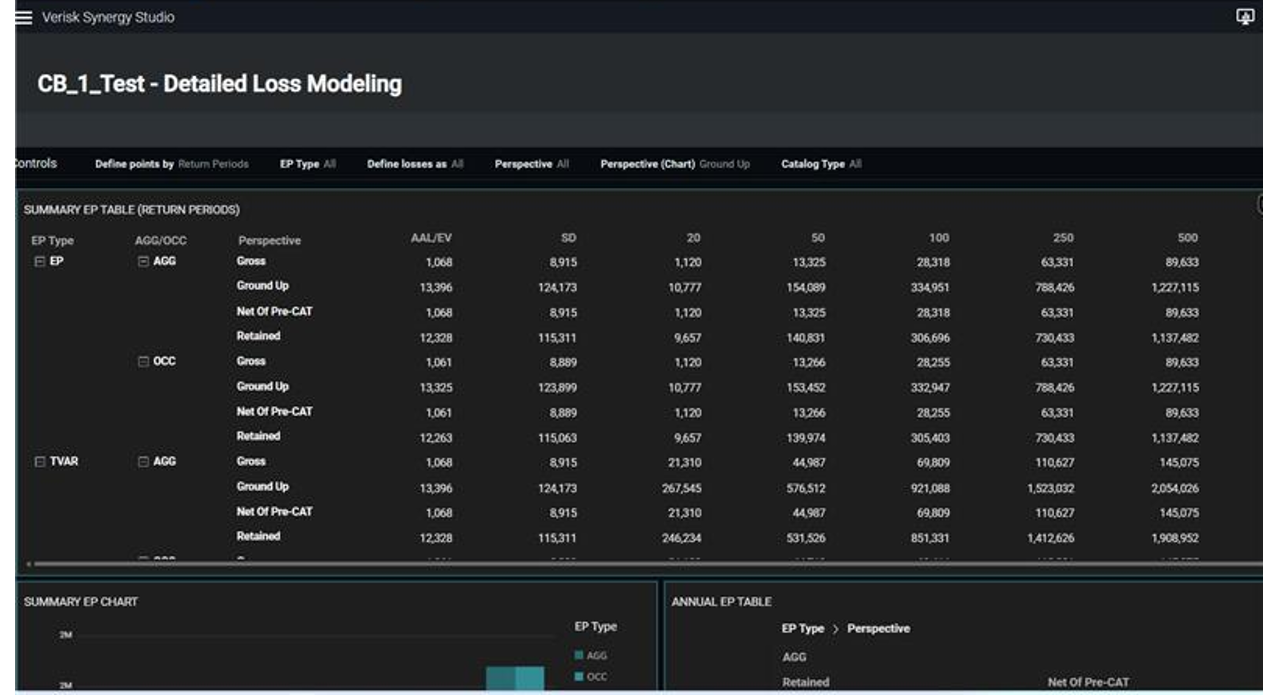Click the AGG legend color swatch
1277x695 pixels.
(x=579, y=656)
